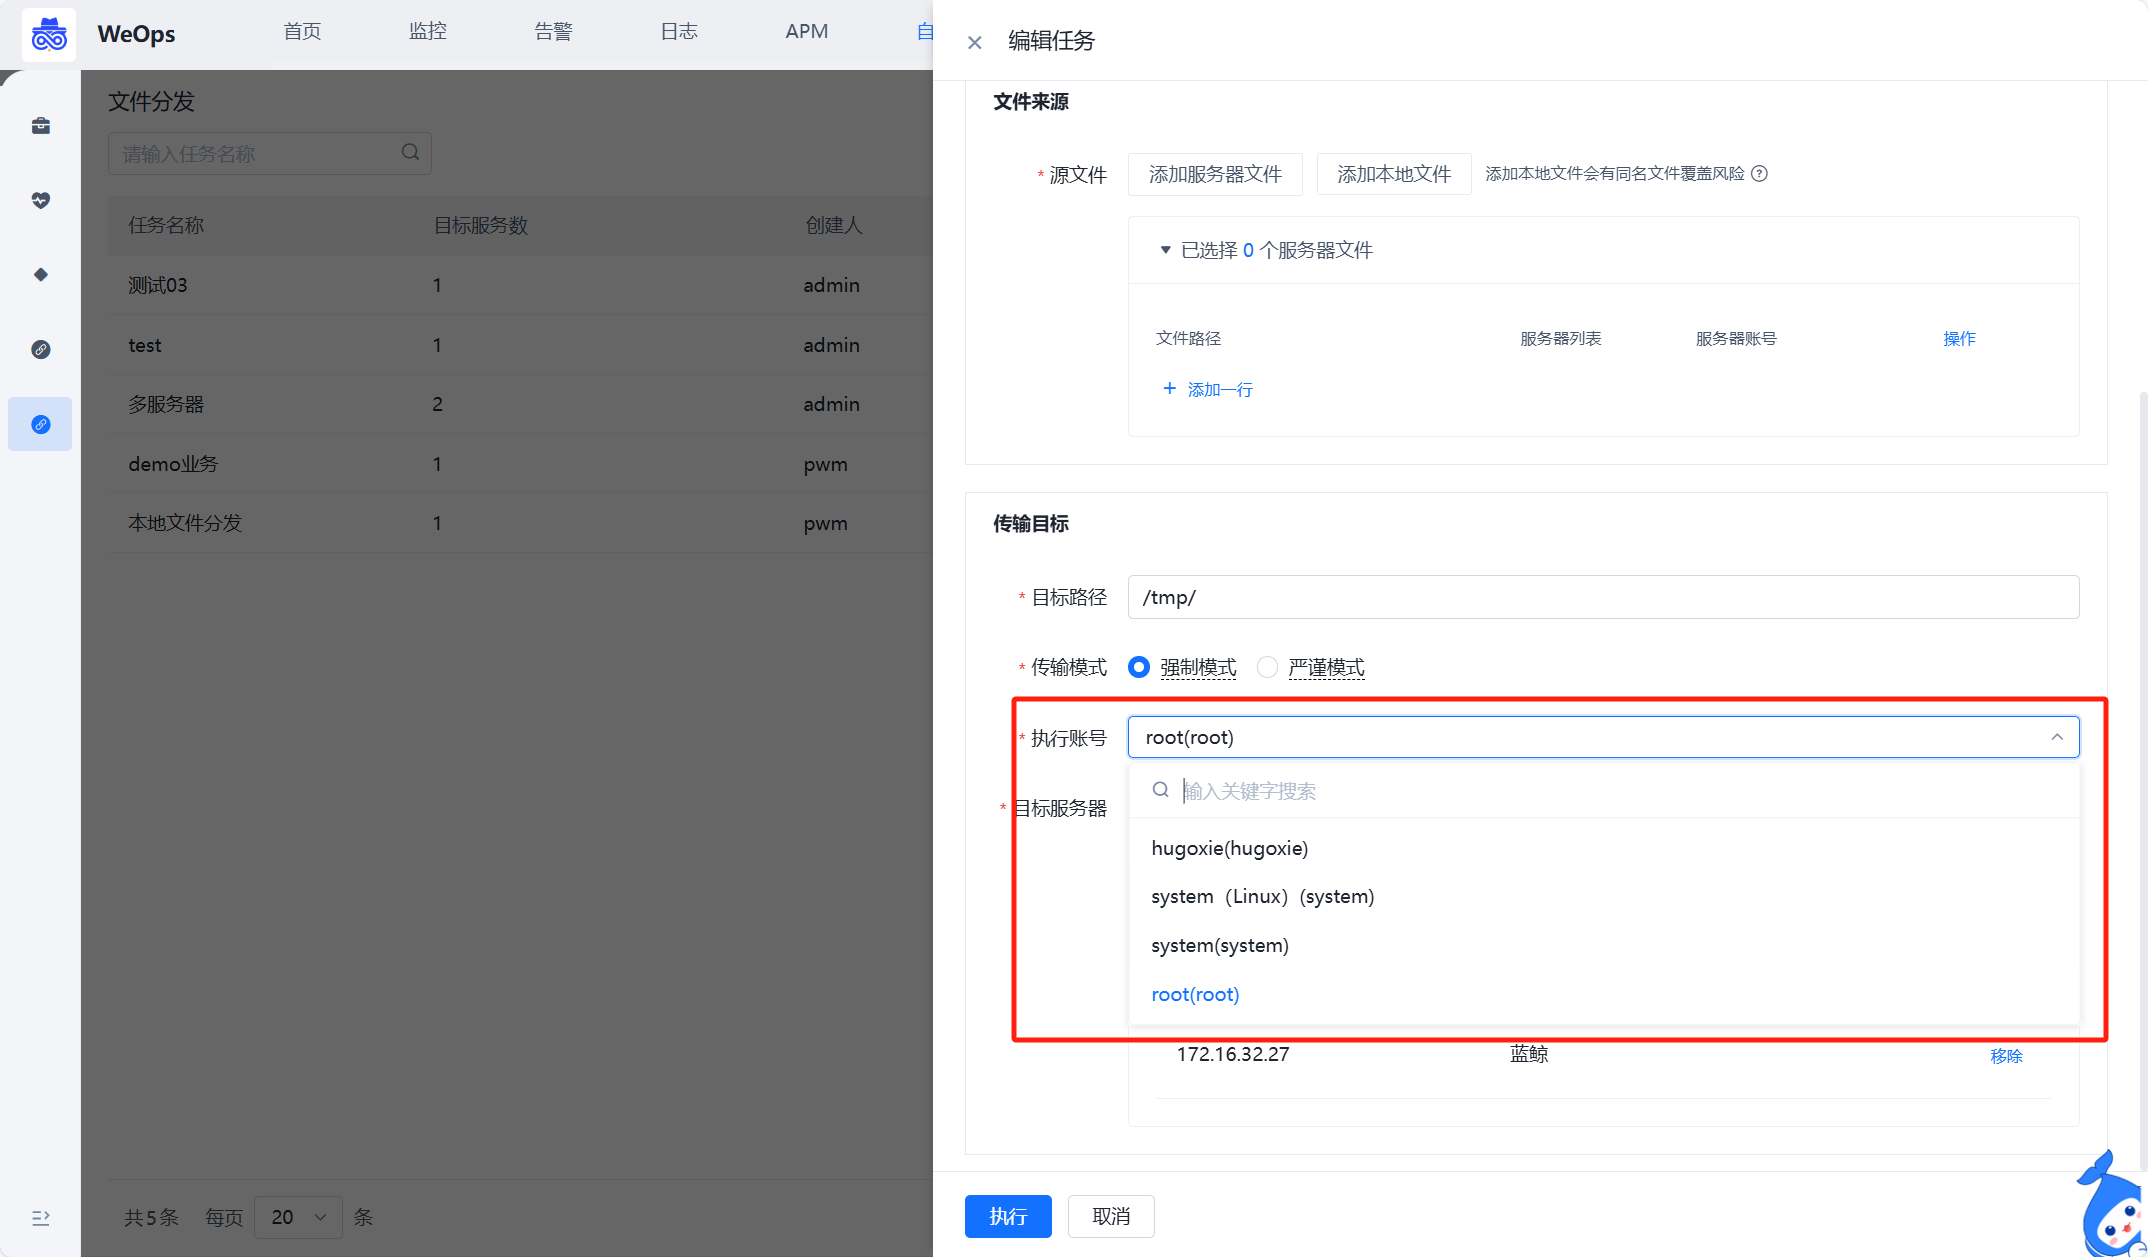Expand the sidebar with the bottom icon
The image size is (2148, 1257).
point(41,1218)
